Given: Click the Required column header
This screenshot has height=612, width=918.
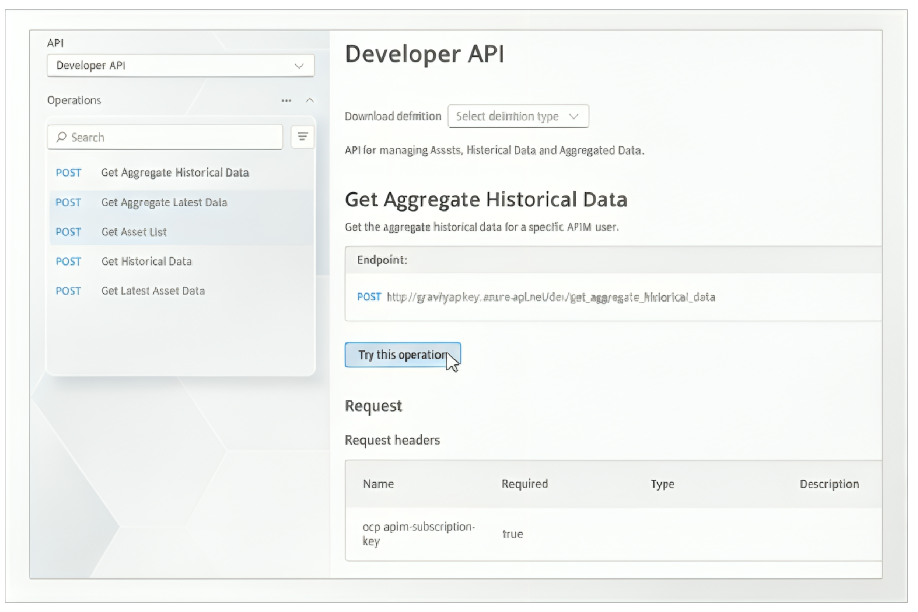Looking at the screenshot, I should point(524,484).
